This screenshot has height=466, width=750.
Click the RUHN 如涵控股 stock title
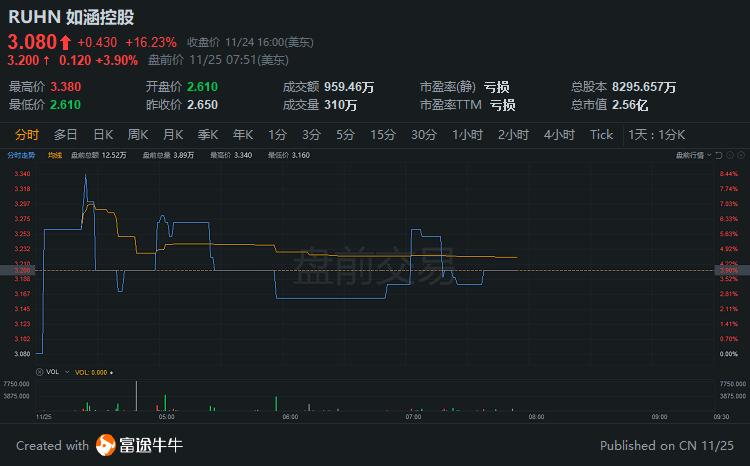click(70, 17)
